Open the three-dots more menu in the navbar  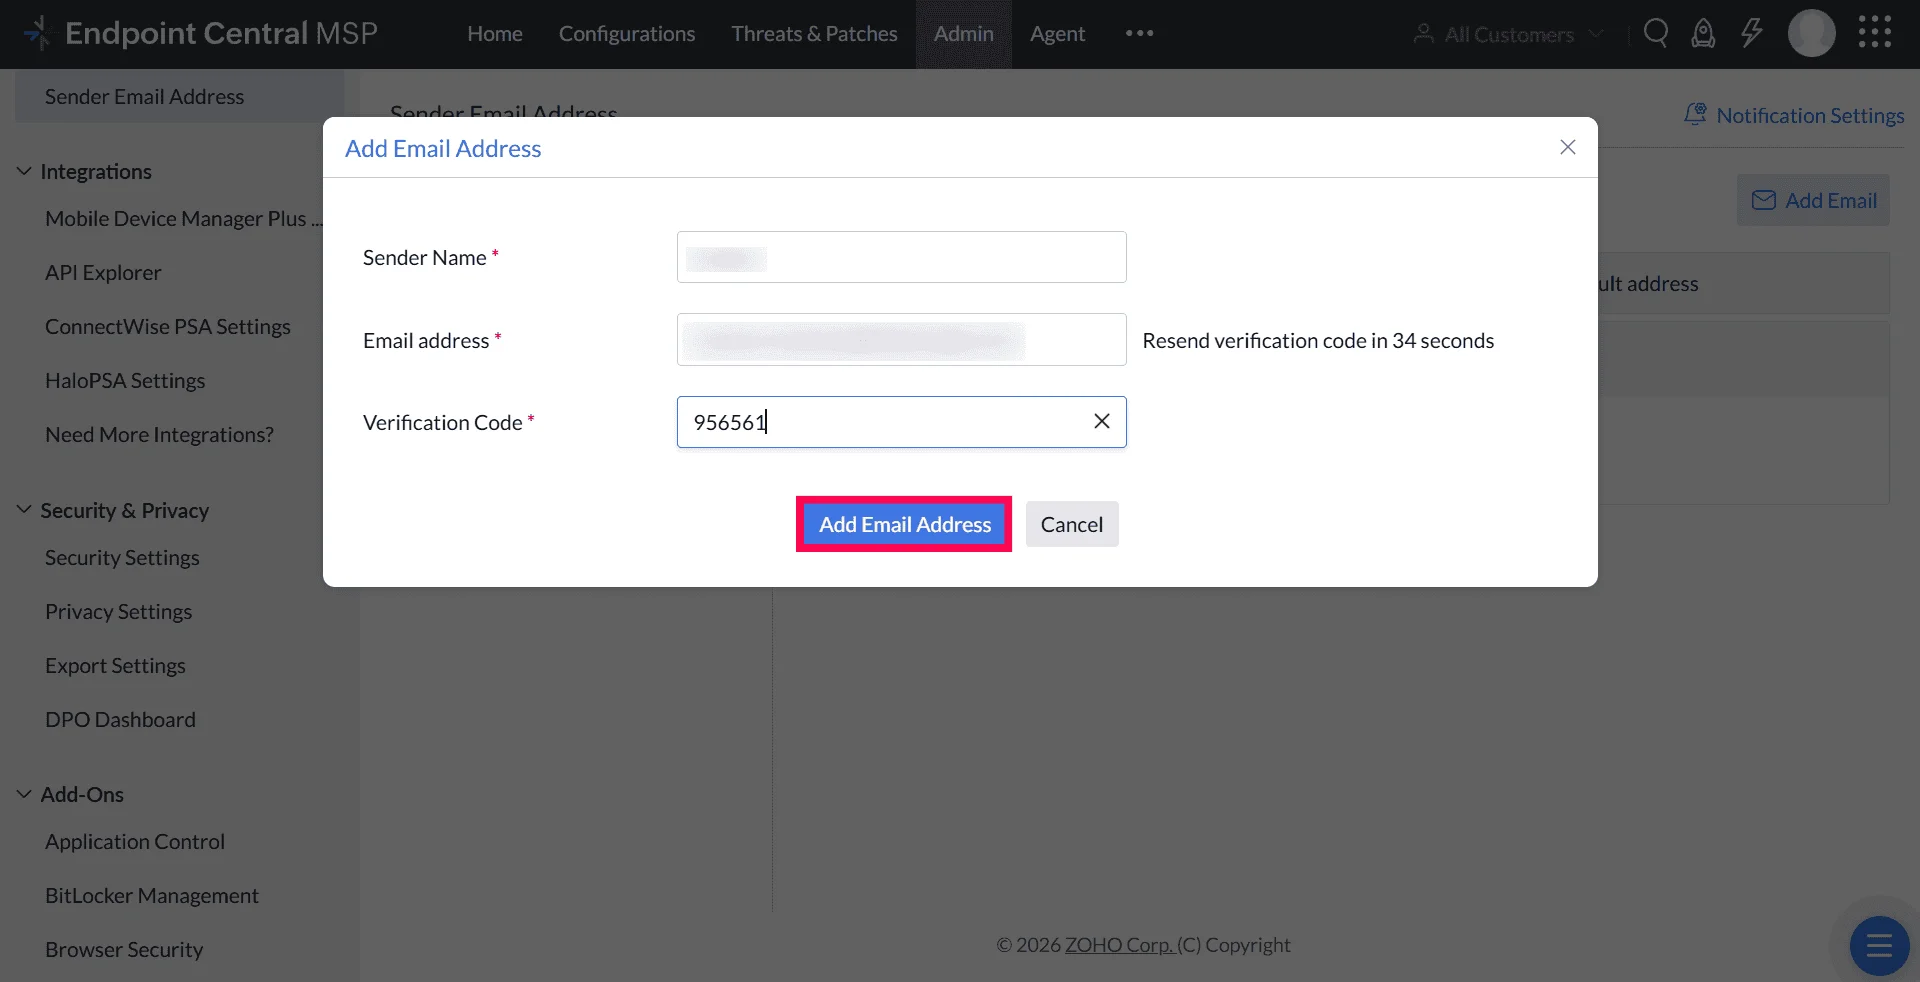coord(1139,33)
